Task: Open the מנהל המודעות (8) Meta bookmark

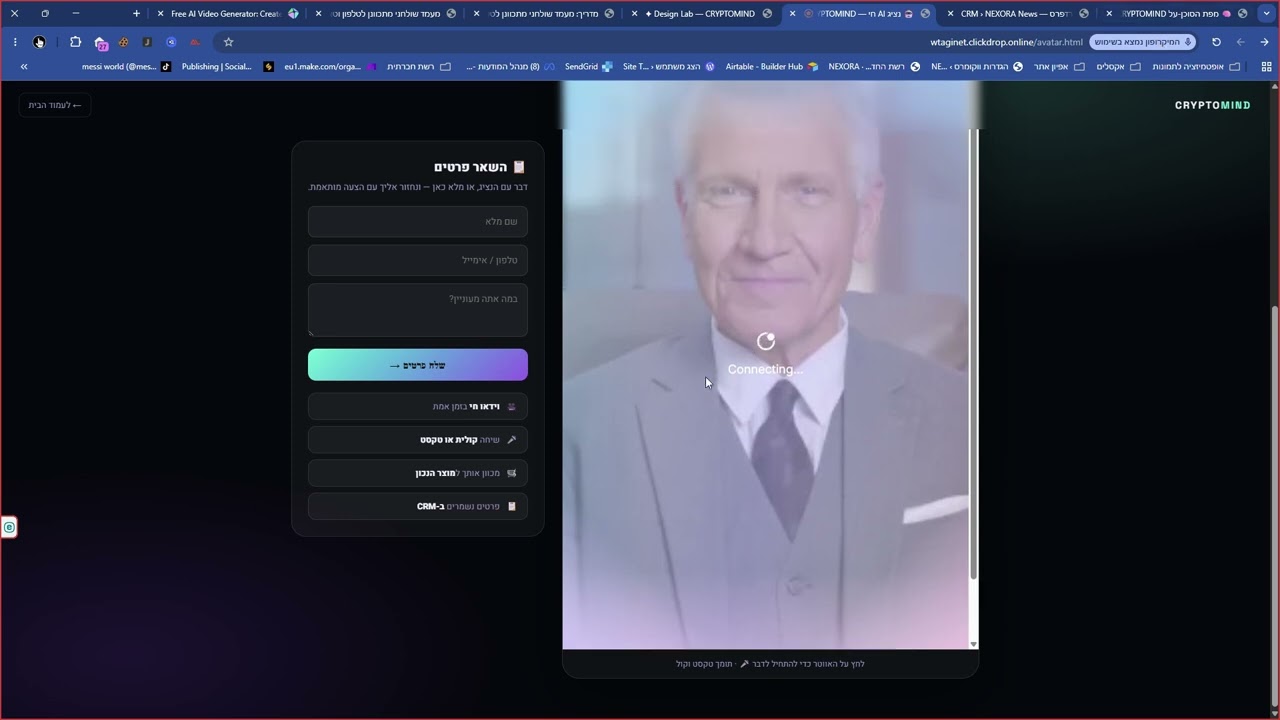Action: (509, 67)
